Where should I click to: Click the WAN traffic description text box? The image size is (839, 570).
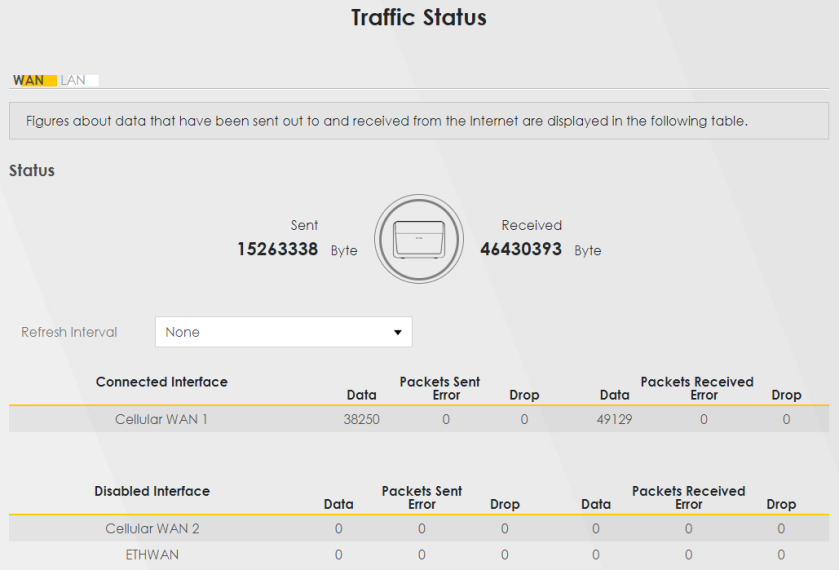point(419,120)
